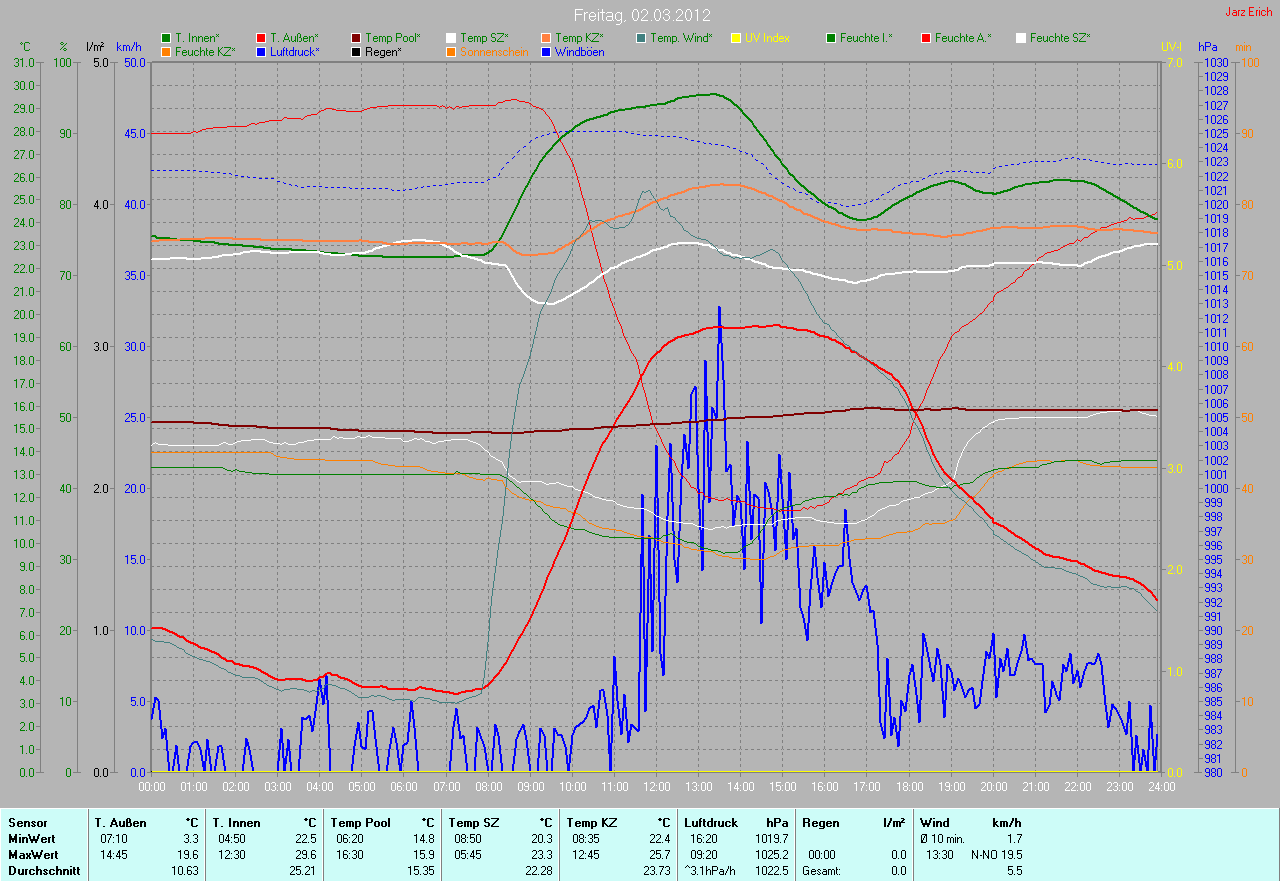The image size is (1280, 881).
Task: Click the "Jarz Erich" author text
Action: click(x=1248, y=12)
